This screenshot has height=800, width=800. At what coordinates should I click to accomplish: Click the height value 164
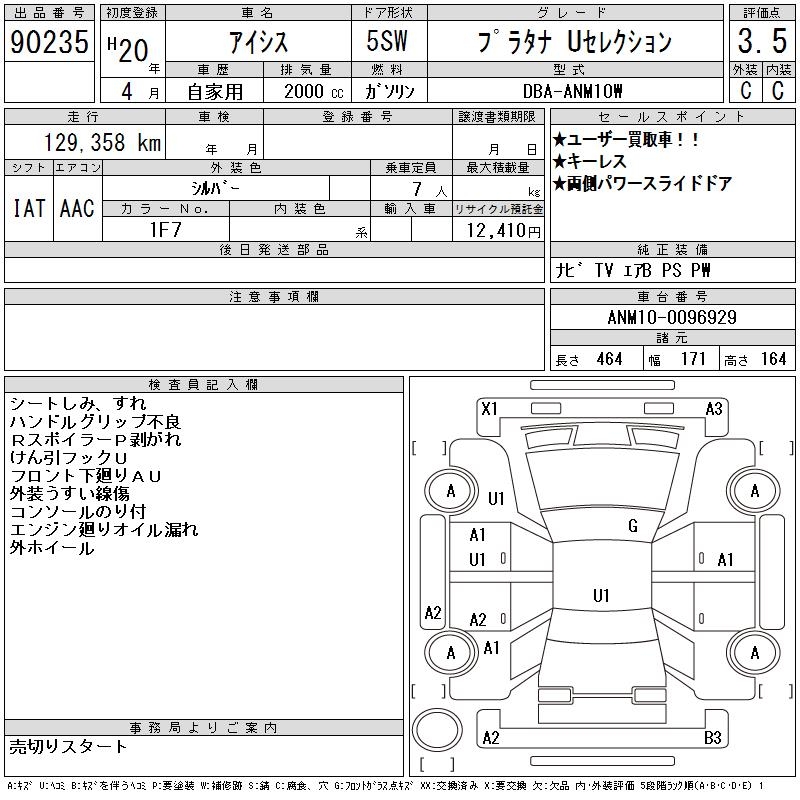click(x=773, y=359)
